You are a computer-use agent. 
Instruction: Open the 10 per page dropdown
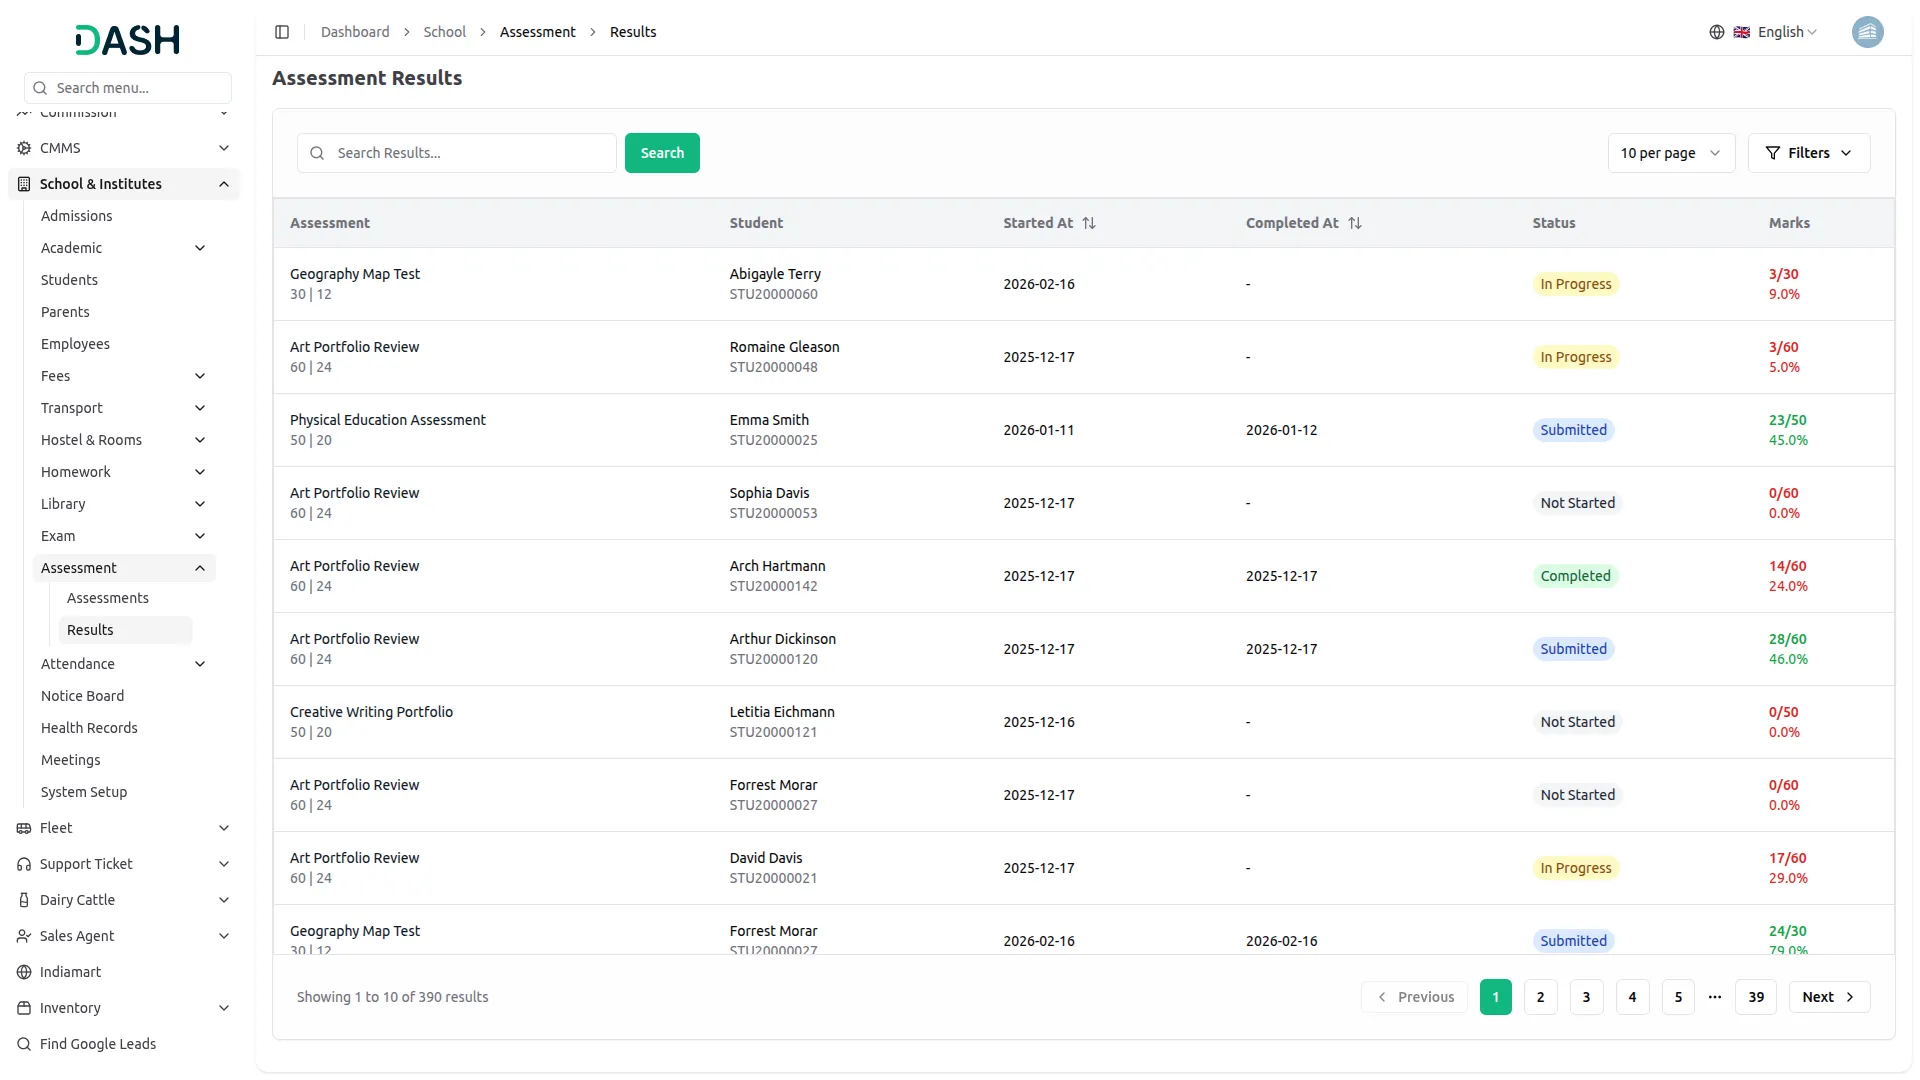pyautogui.click(x=1671, y=153)
